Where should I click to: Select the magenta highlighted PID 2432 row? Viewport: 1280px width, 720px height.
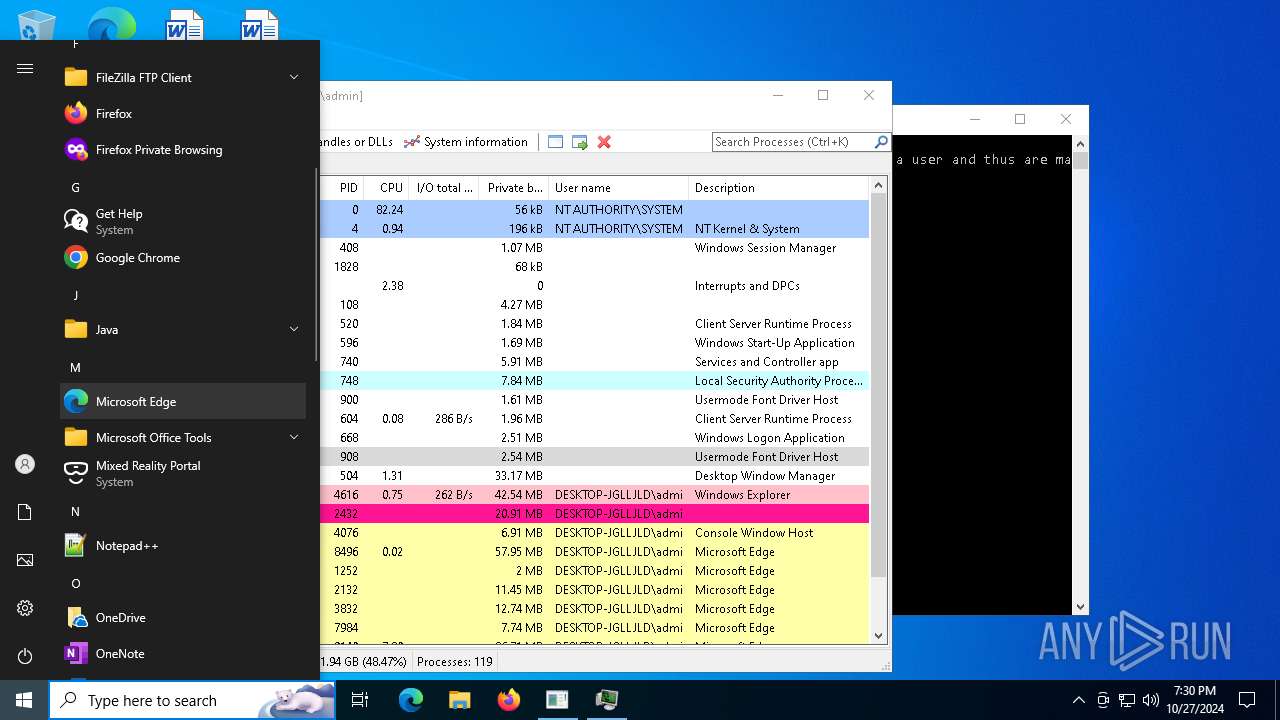coord(595,514)
